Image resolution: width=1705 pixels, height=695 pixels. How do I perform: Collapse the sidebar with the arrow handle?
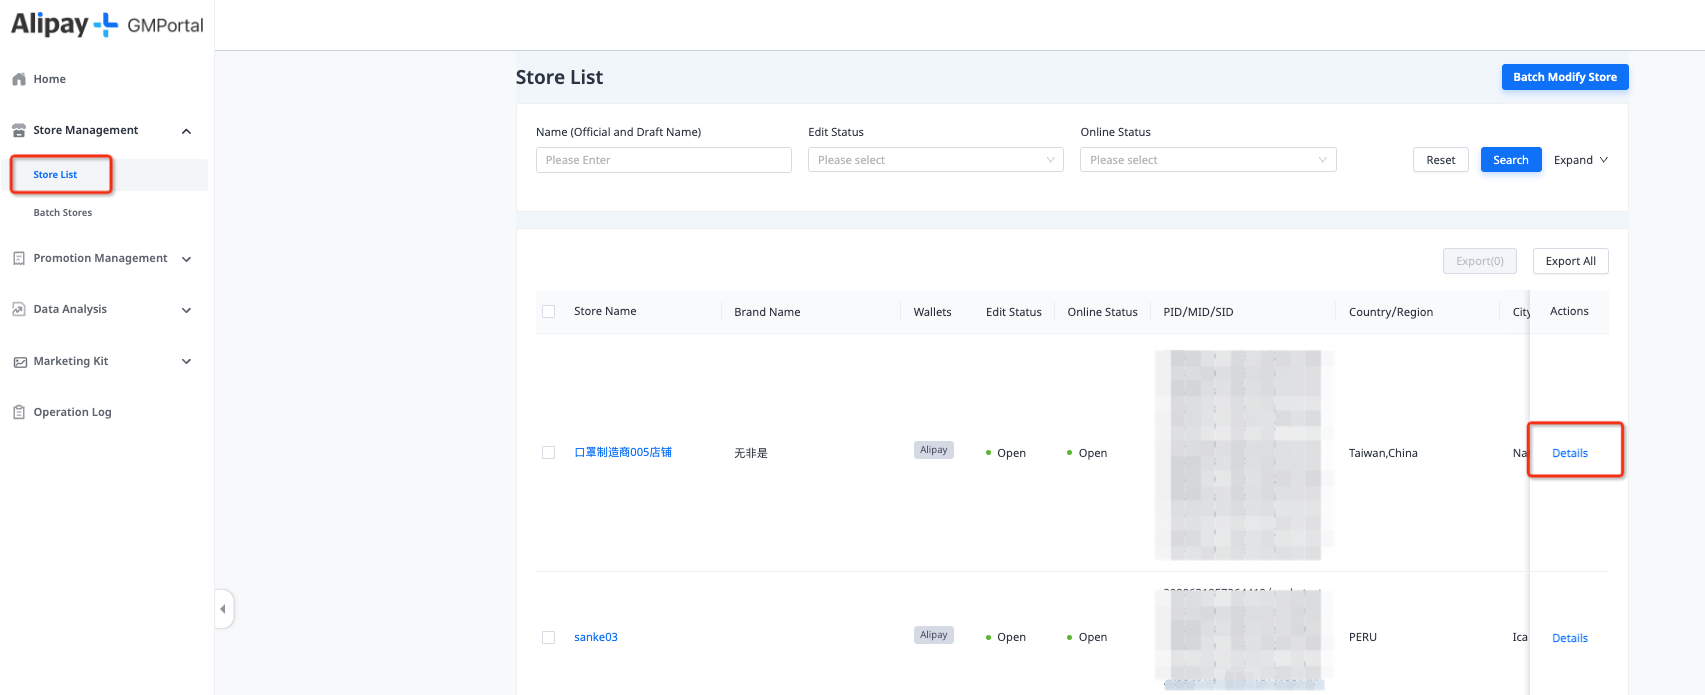coord(223,609)
